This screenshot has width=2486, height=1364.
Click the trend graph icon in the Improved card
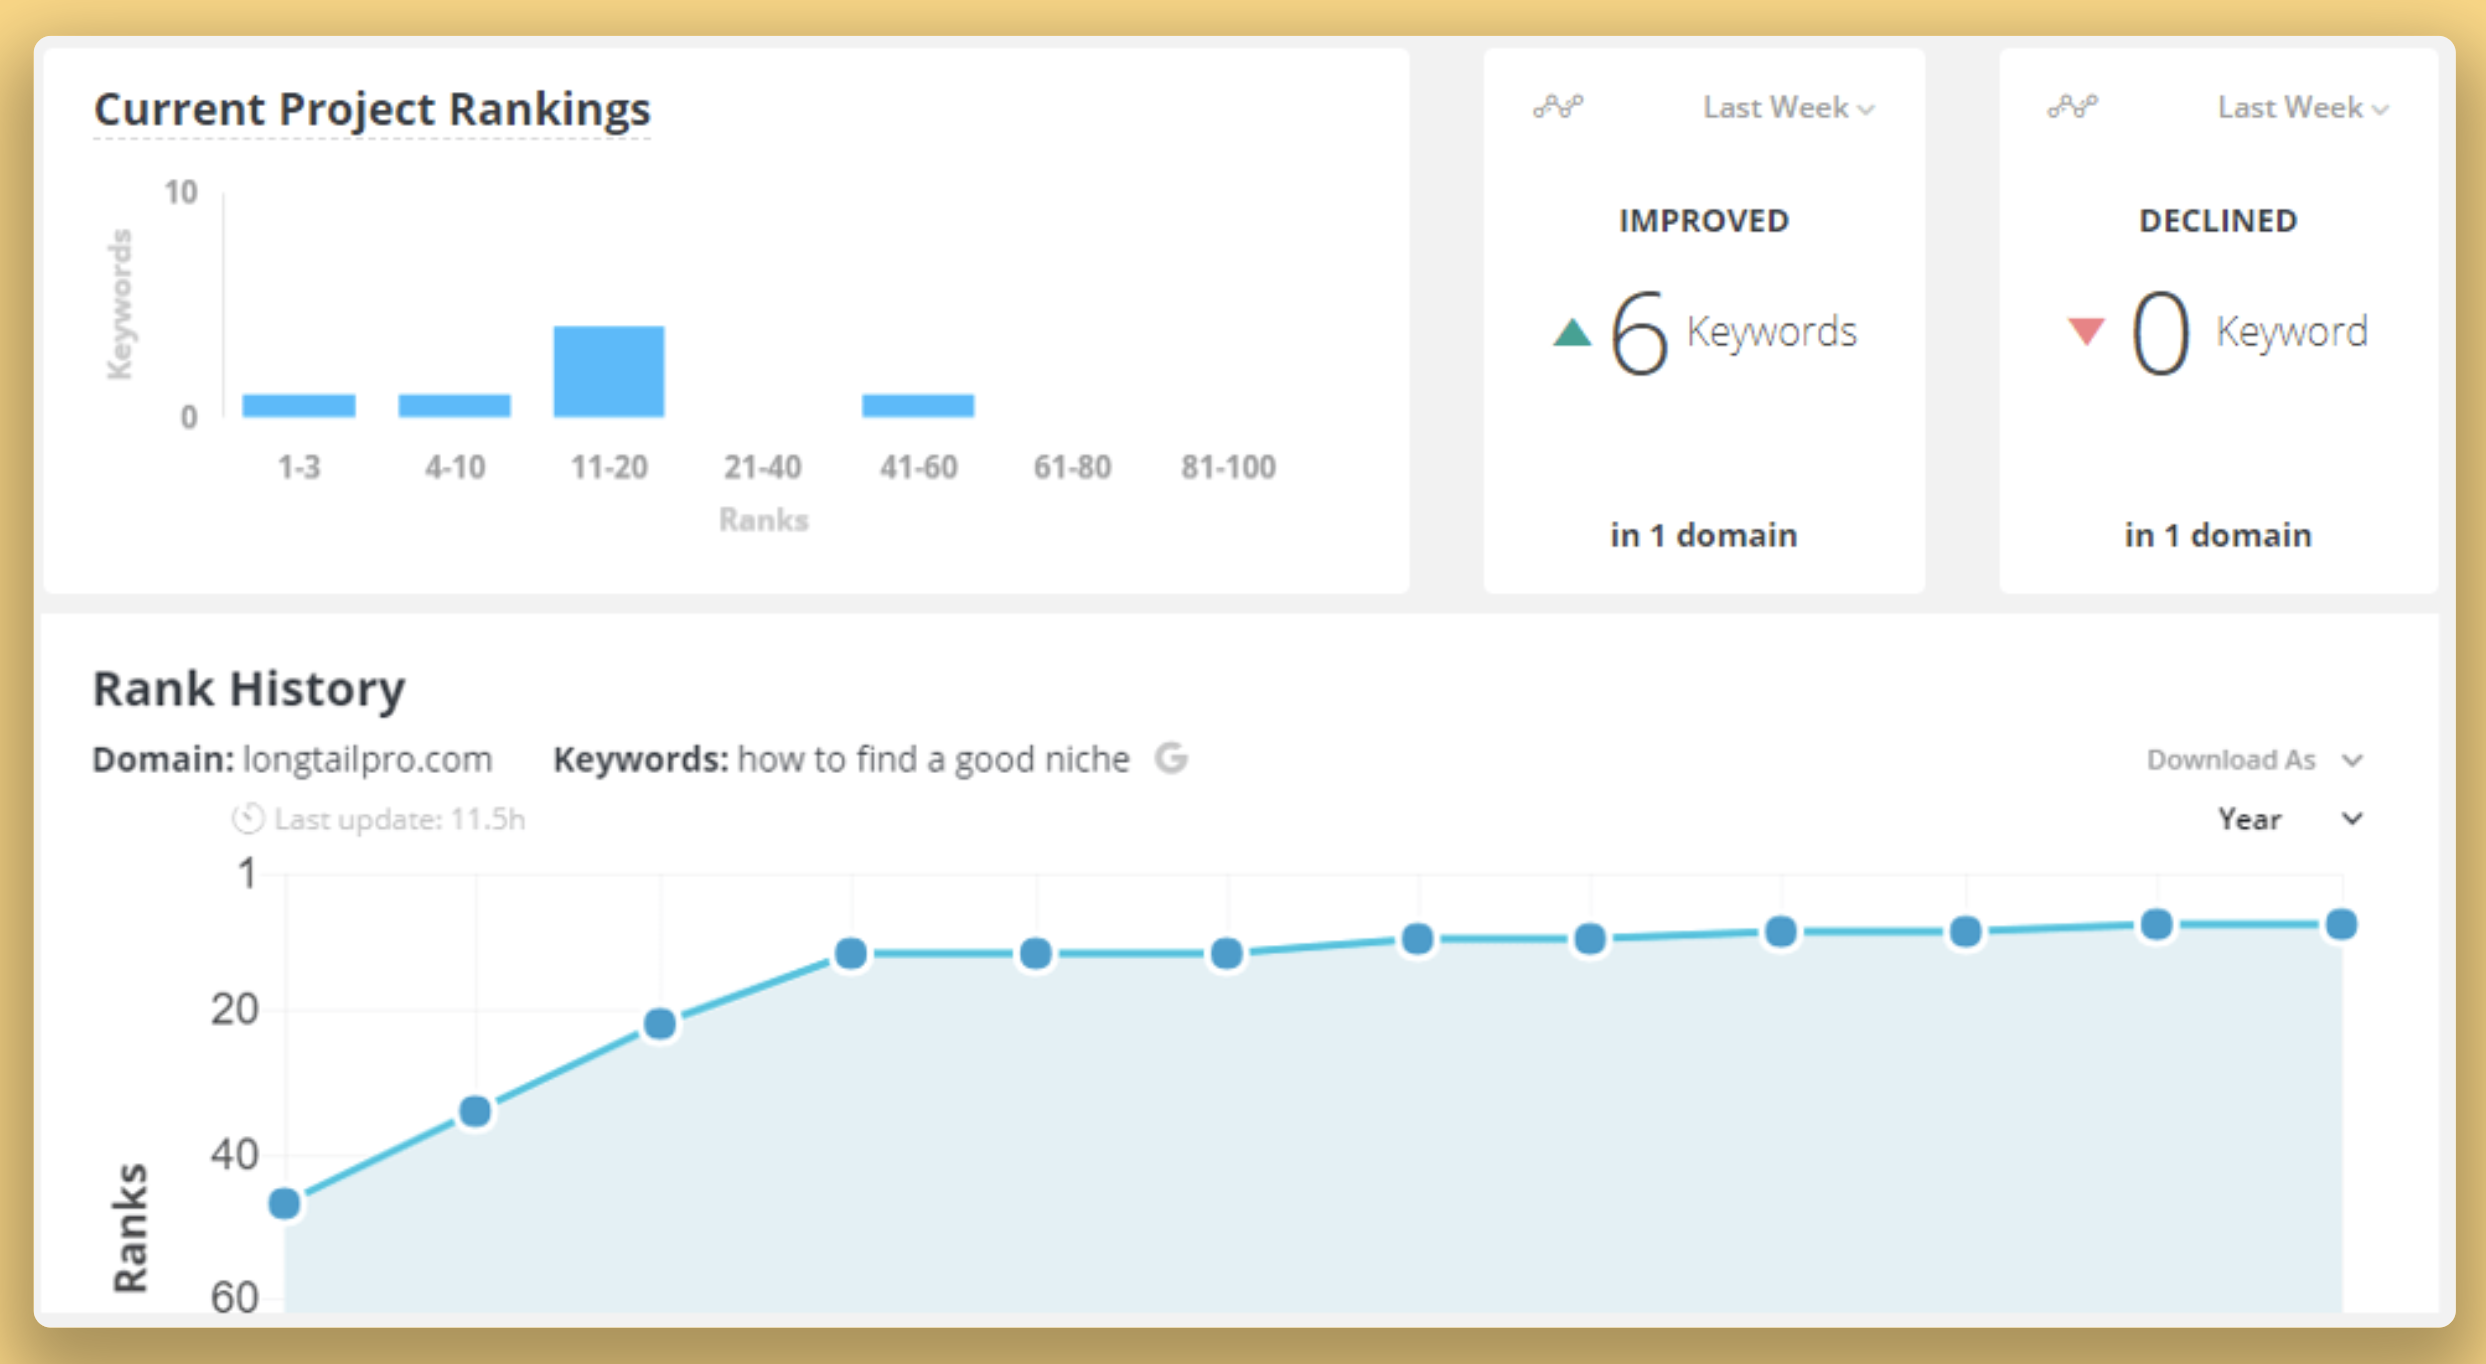[x=1560, y=106]
